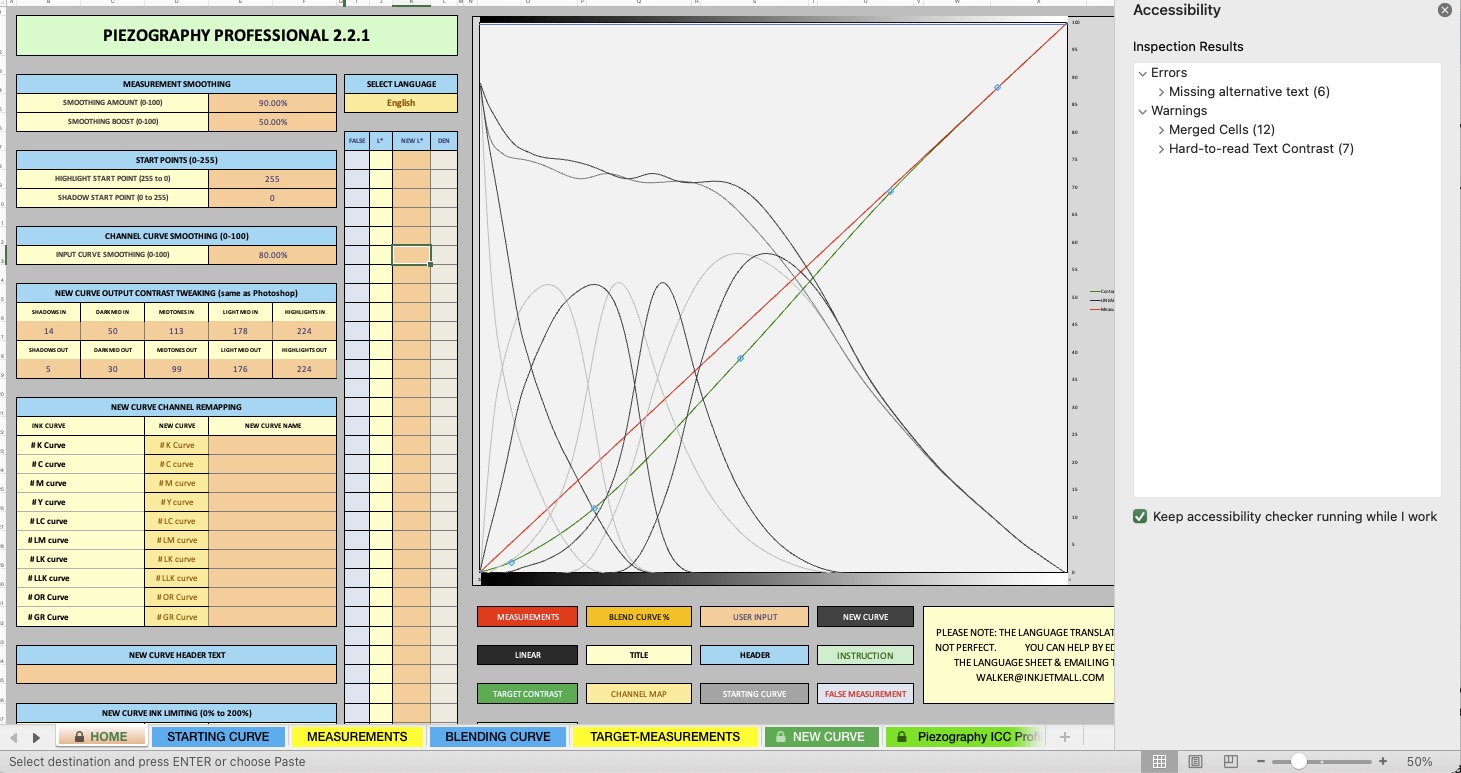Screen dimensions: 1461x773
Task: Switch to Page Layout view
Action: coord(1195,762)
